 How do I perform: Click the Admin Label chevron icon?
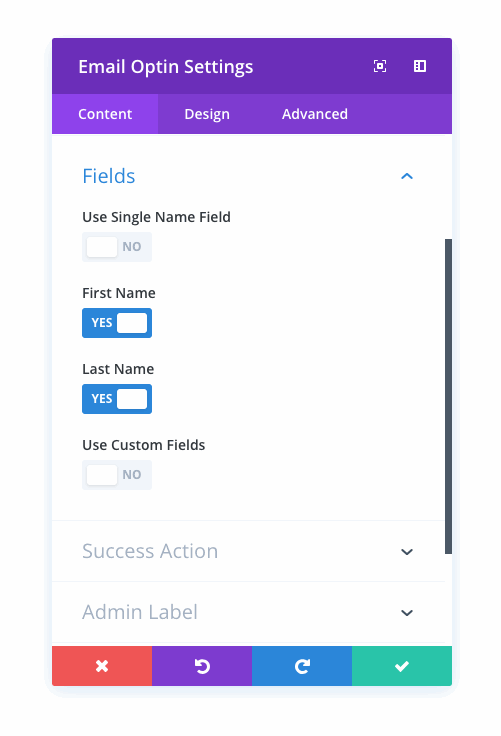pos(407,613)
